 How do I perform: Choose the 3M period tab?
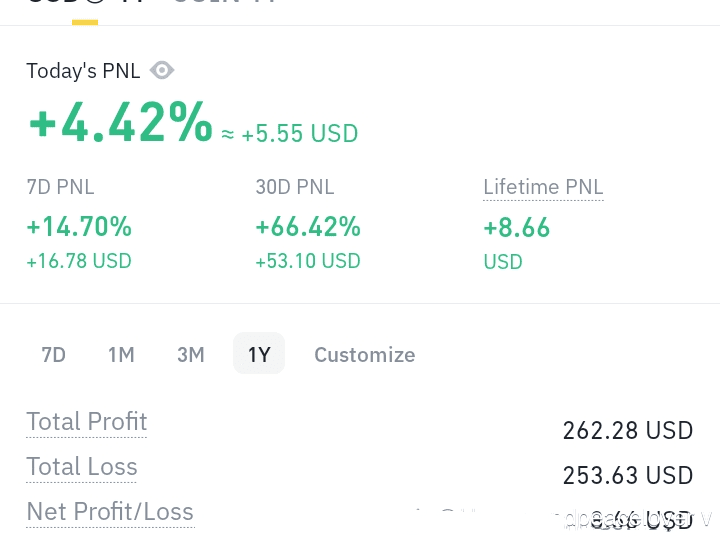click(190, 354)
